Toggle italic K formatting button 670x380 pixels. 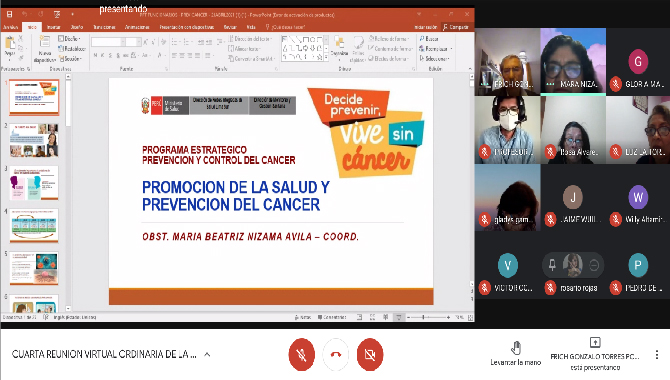pos(103,55)
